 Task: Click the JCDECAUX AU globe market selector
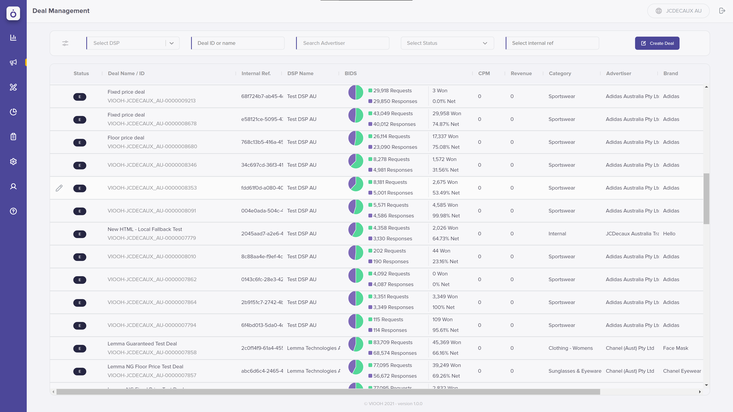point(678,11)
